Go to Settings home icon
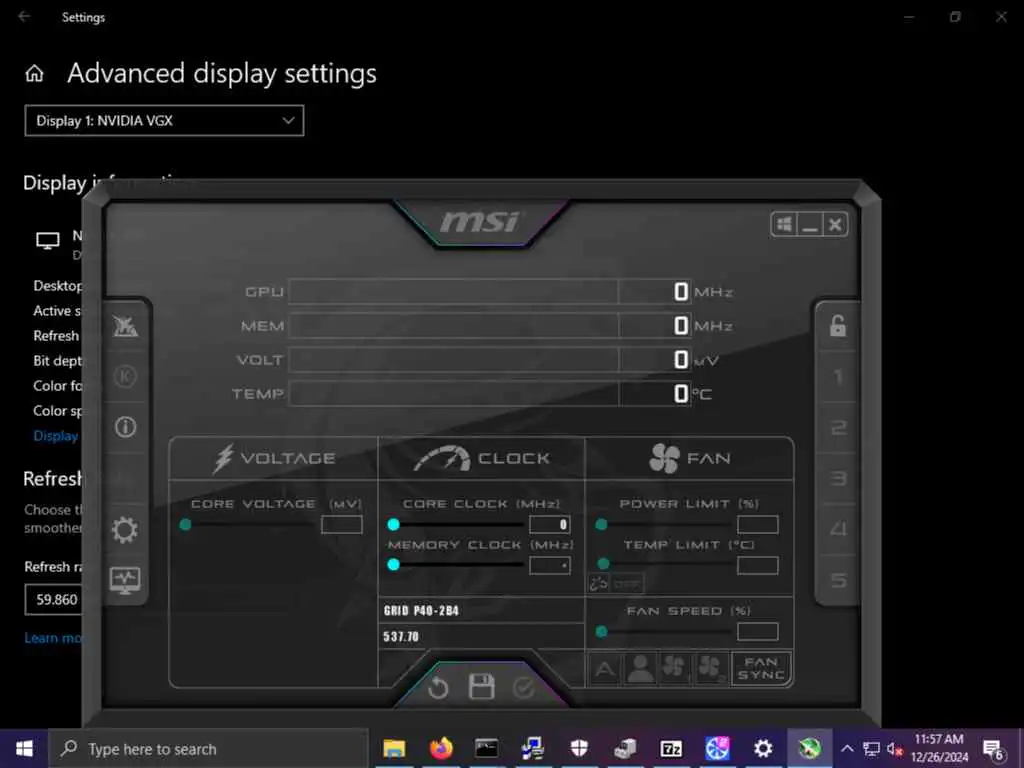 pyautogui.click(x=35, y=74)
